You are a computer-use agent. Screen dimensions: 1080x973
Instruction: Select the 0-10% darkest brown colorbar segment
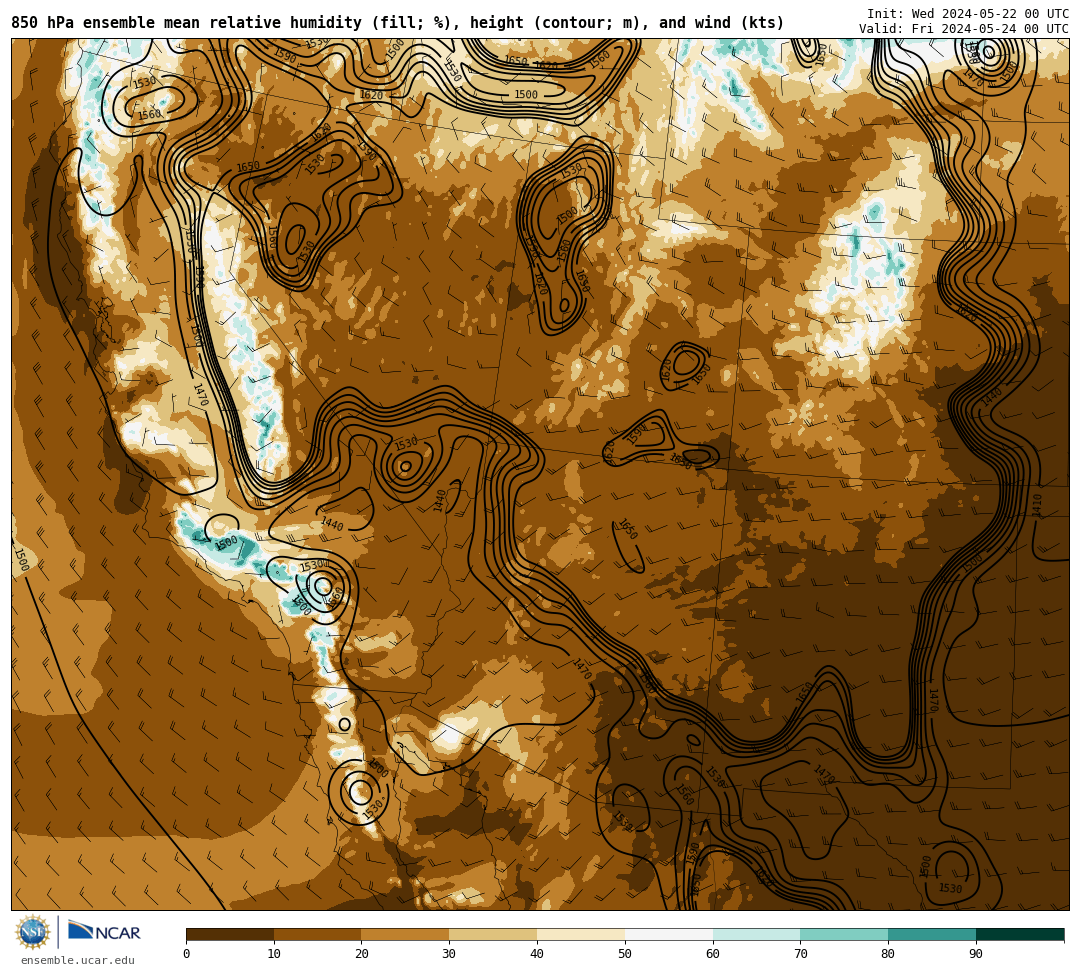[x=230, y=934]
